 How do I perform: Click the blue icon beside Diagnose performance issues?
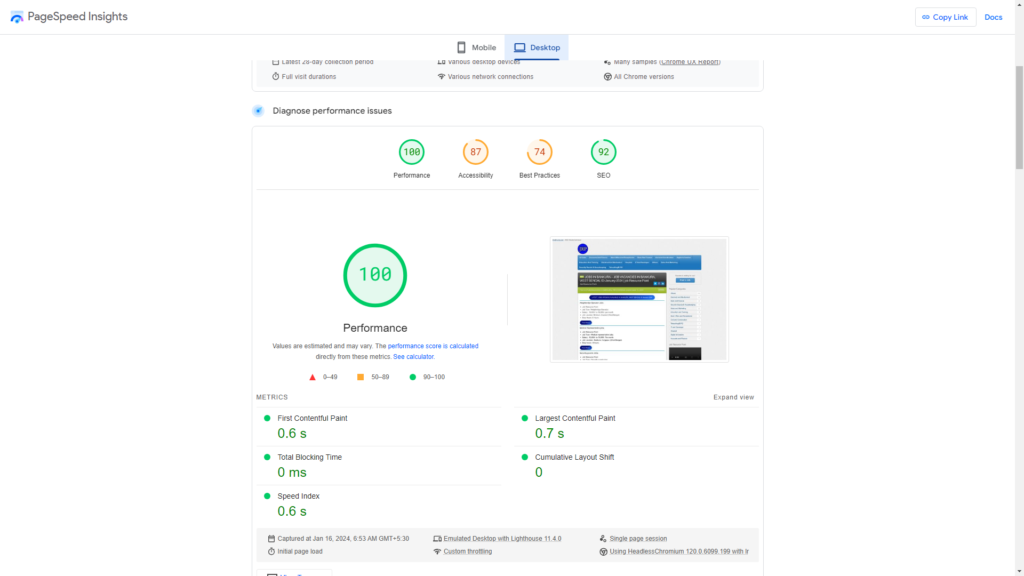pos(259,111)
